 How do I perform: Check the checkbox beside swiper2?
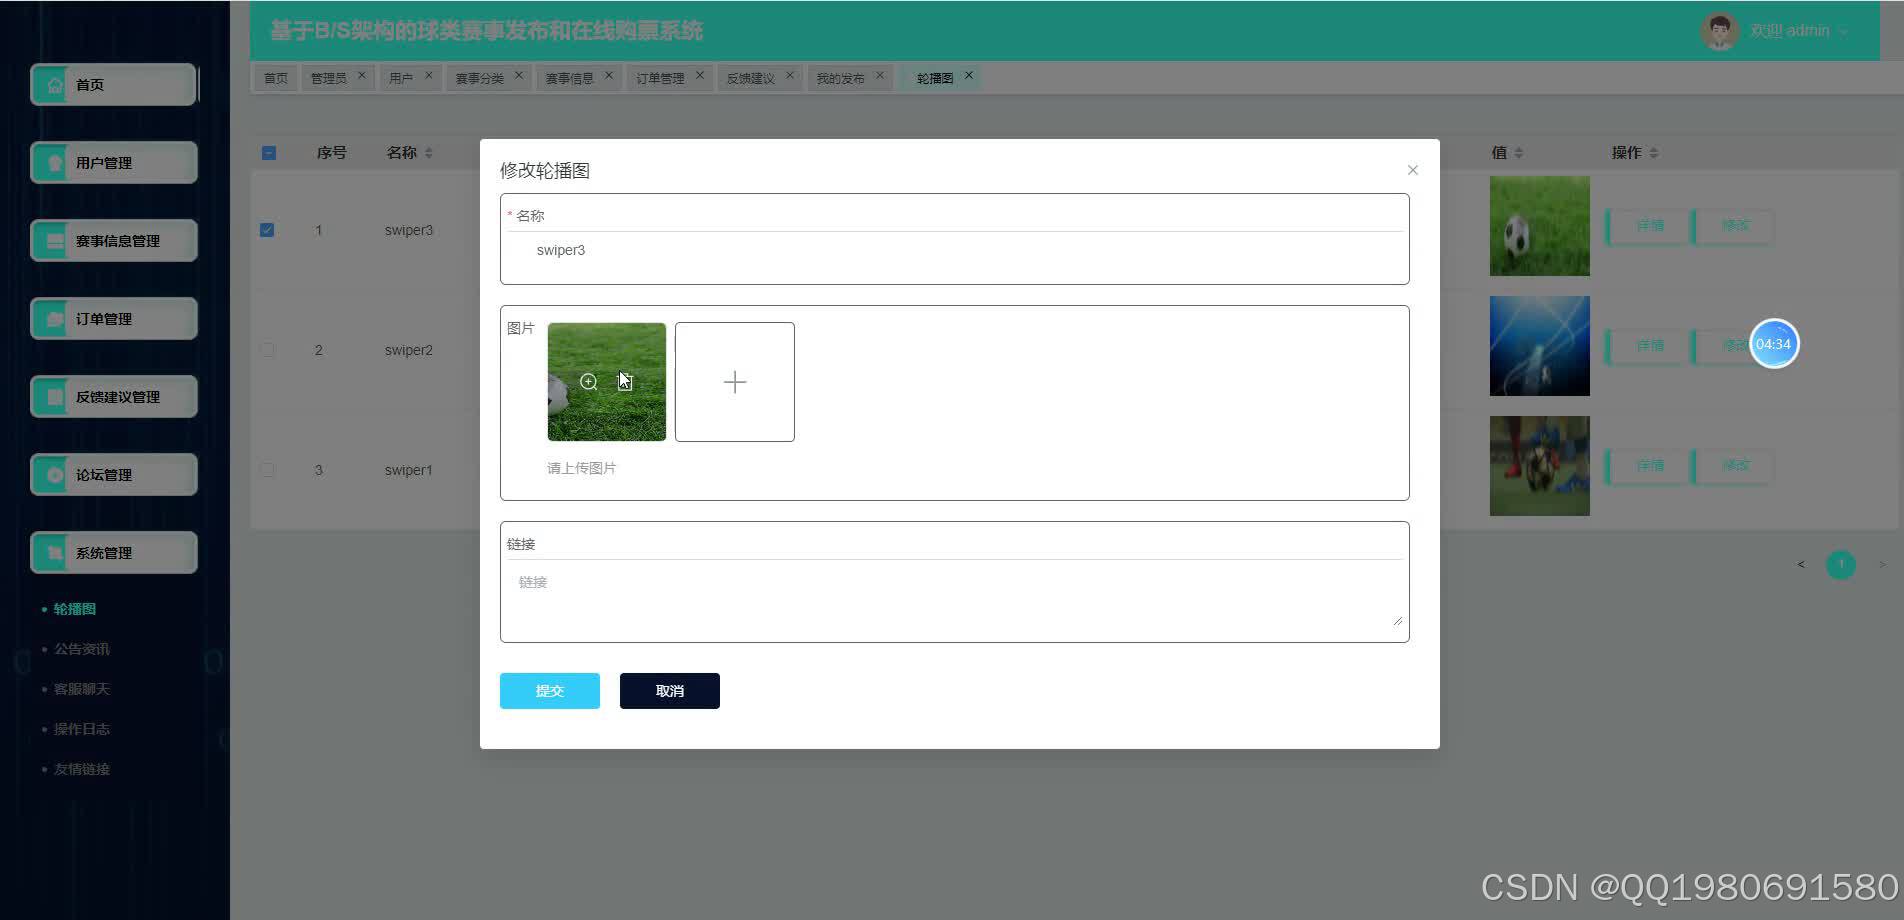pyautogui.click(x=267, y=349)
